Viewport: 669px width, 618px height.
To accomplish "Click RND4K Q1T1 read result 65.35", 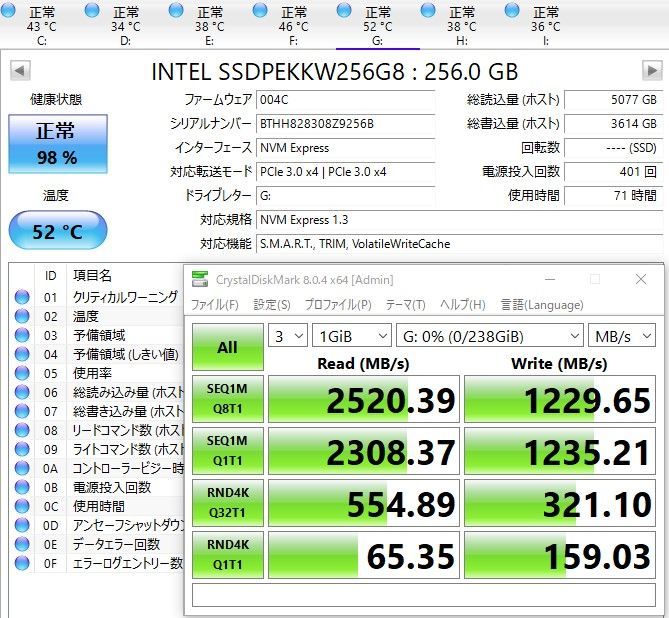I will [x=364, y=555].
